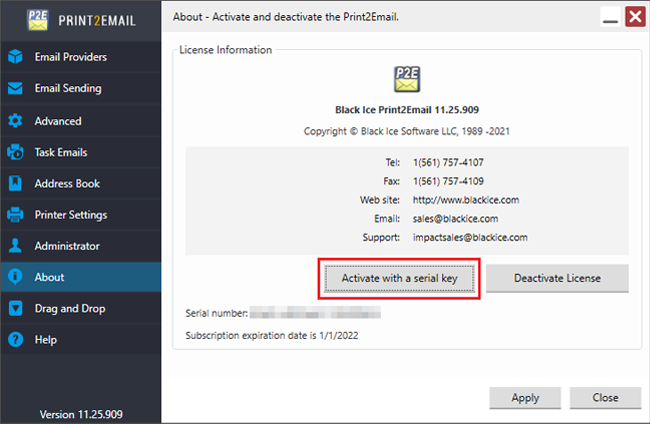
Task: Open the Advanced menu item
Action: 81,121
